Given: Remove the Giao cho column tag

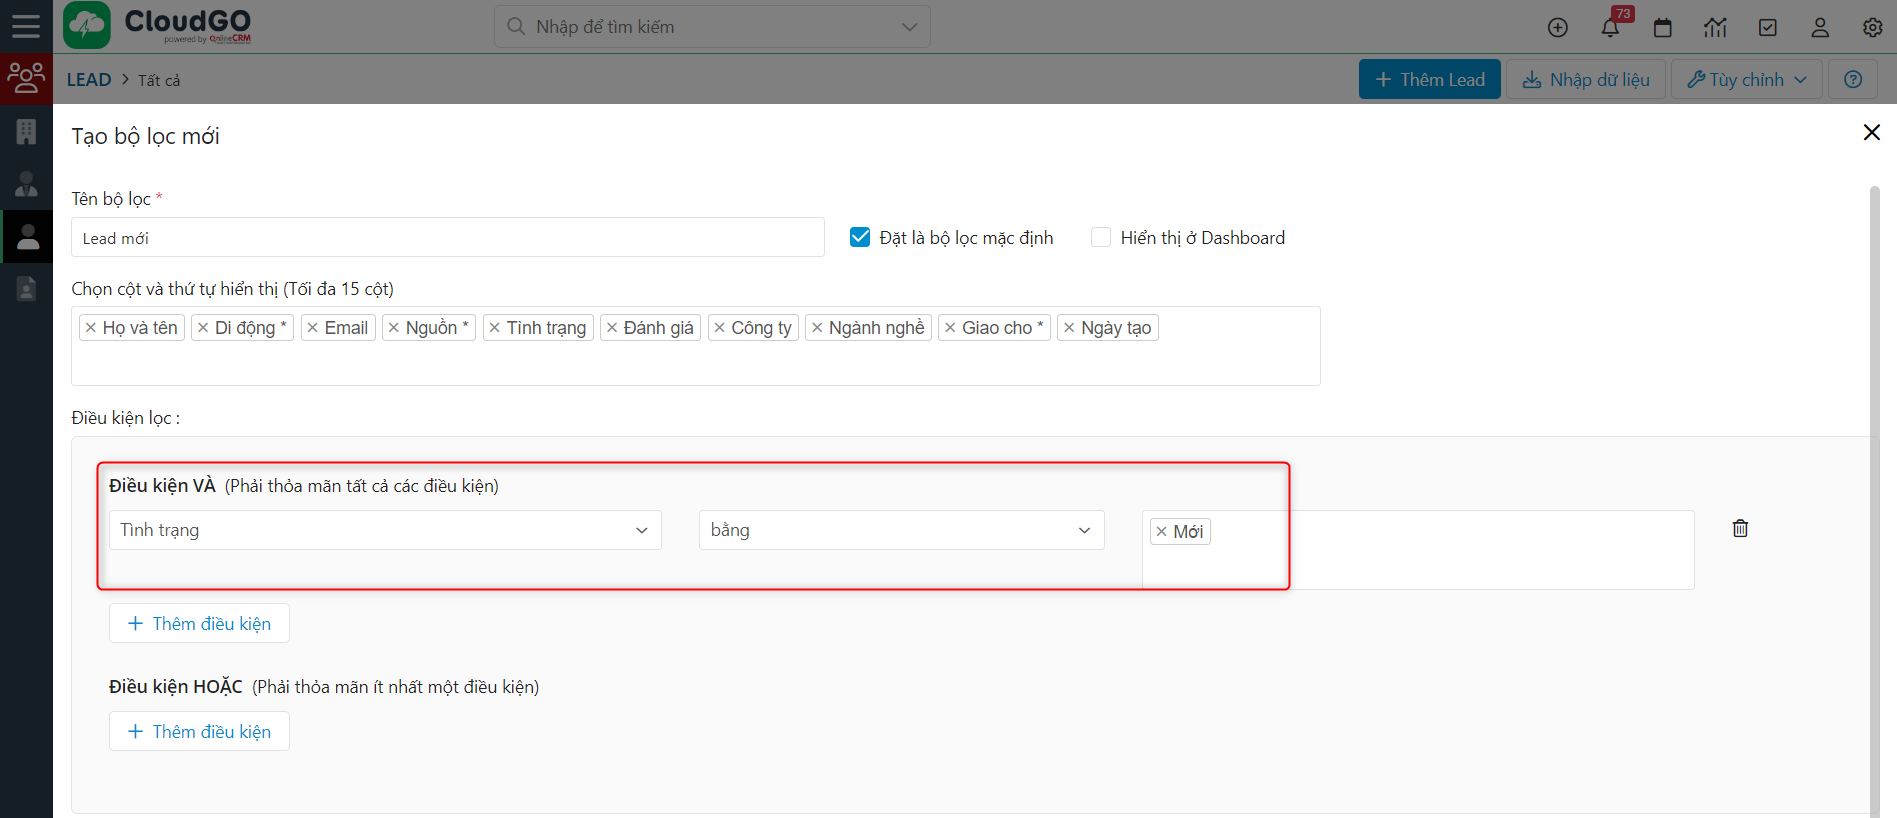Looking at the screenshot, I should [950, 328].
